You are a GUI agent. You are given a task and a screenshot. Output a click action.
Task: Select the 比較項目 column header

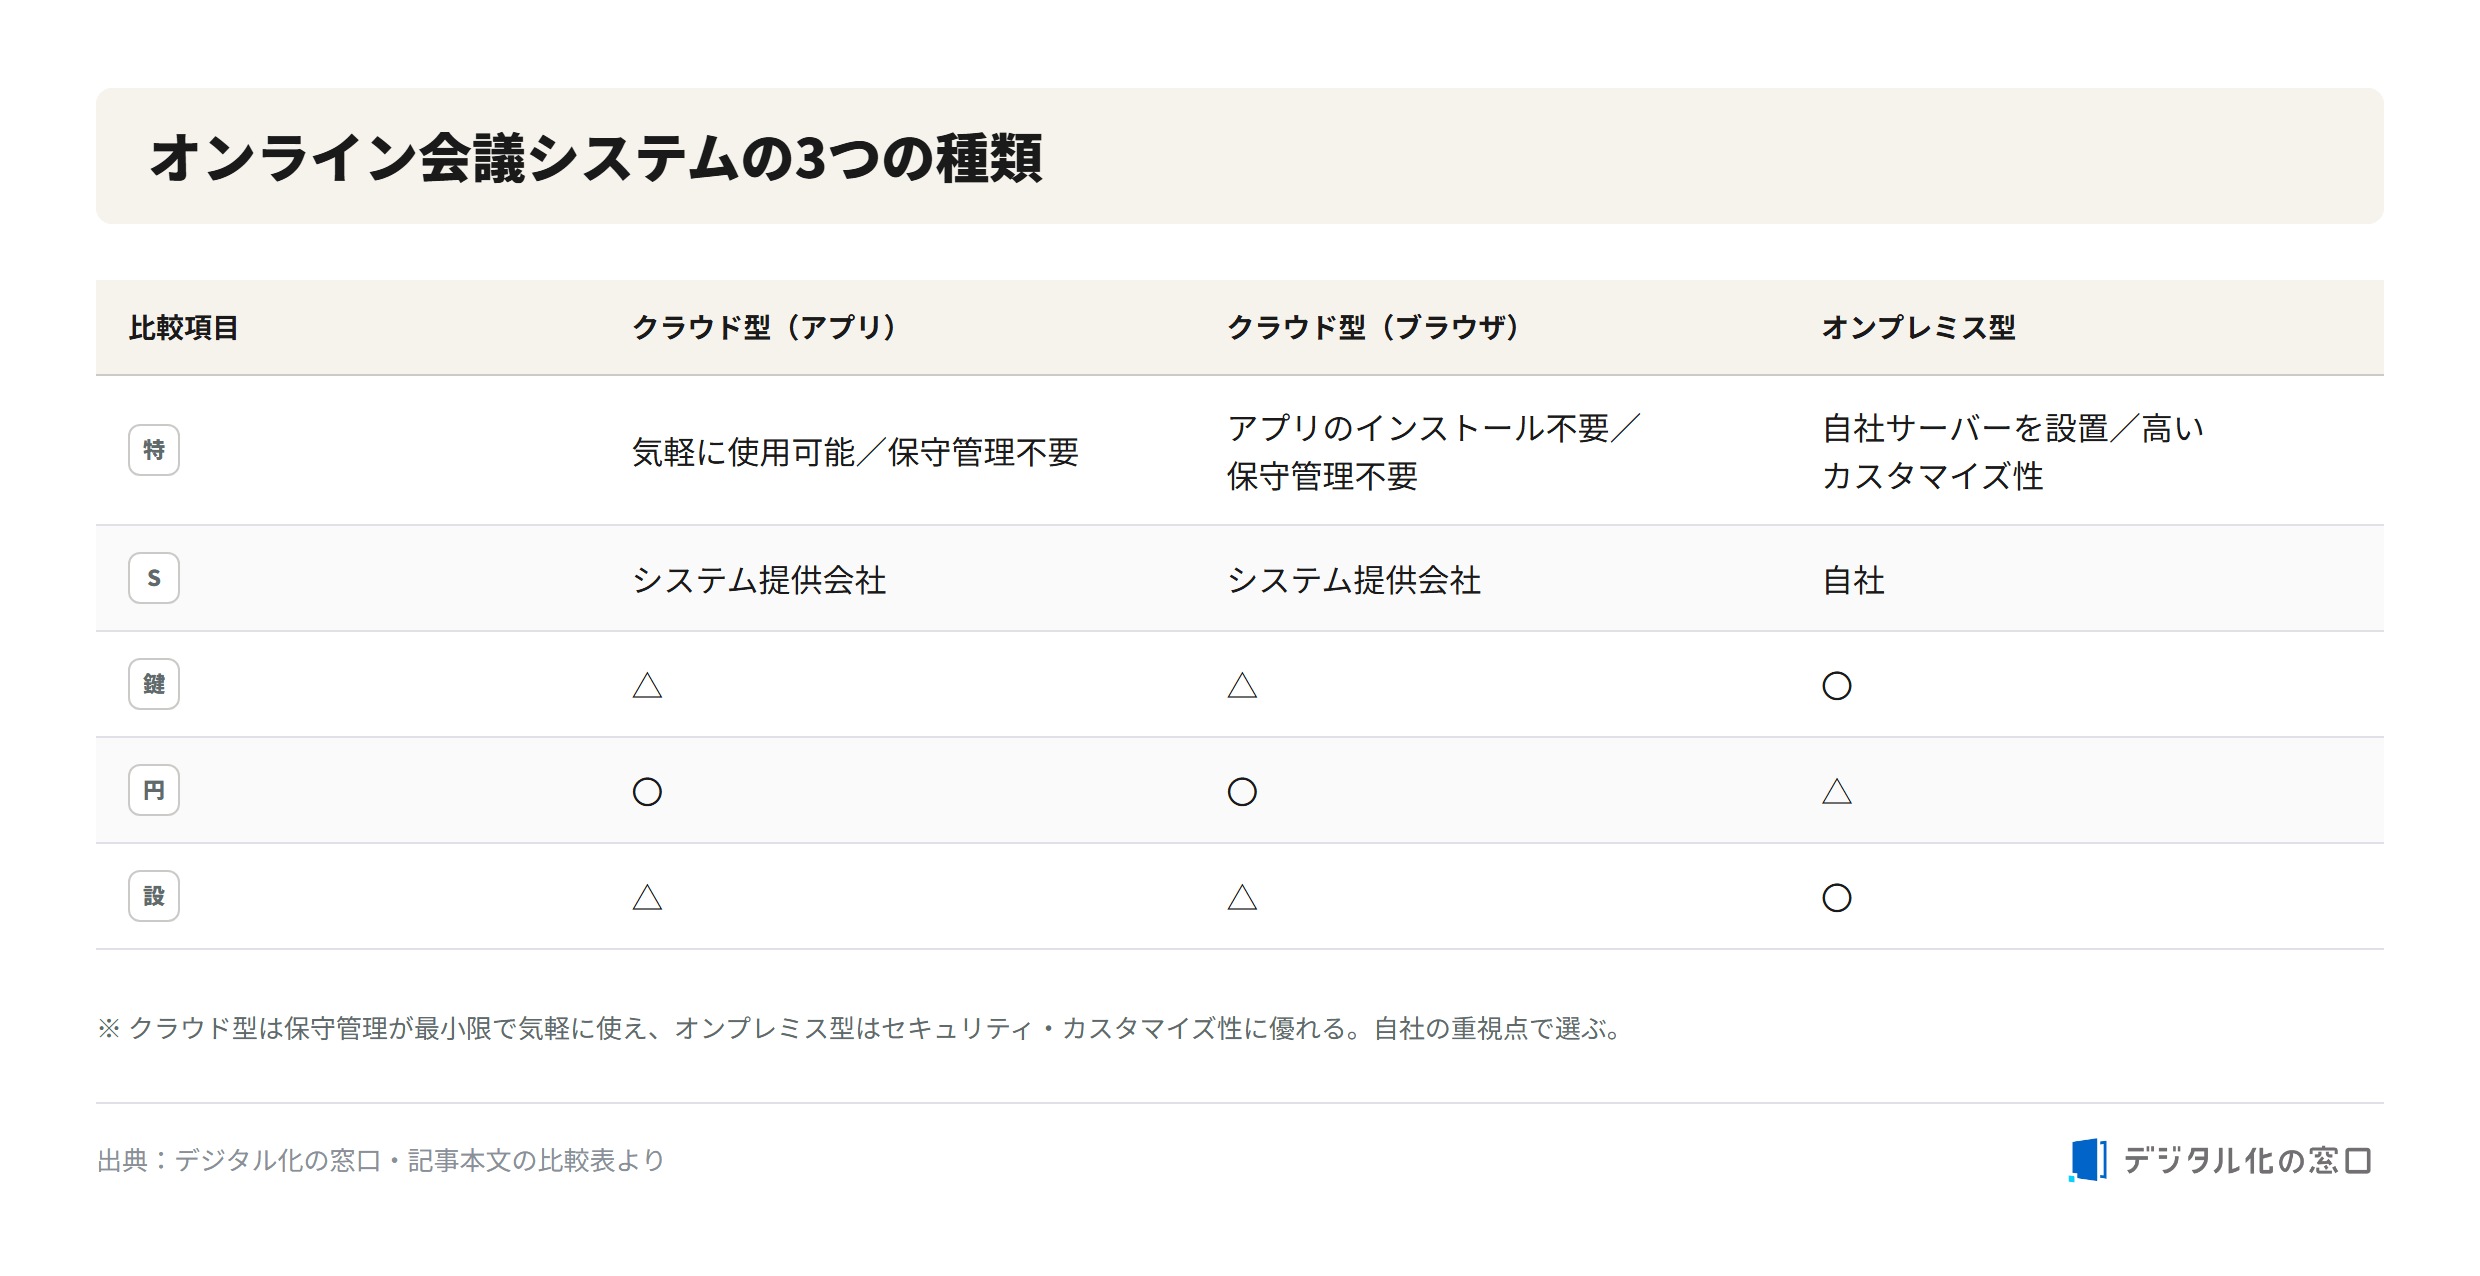tap(184, 327)
